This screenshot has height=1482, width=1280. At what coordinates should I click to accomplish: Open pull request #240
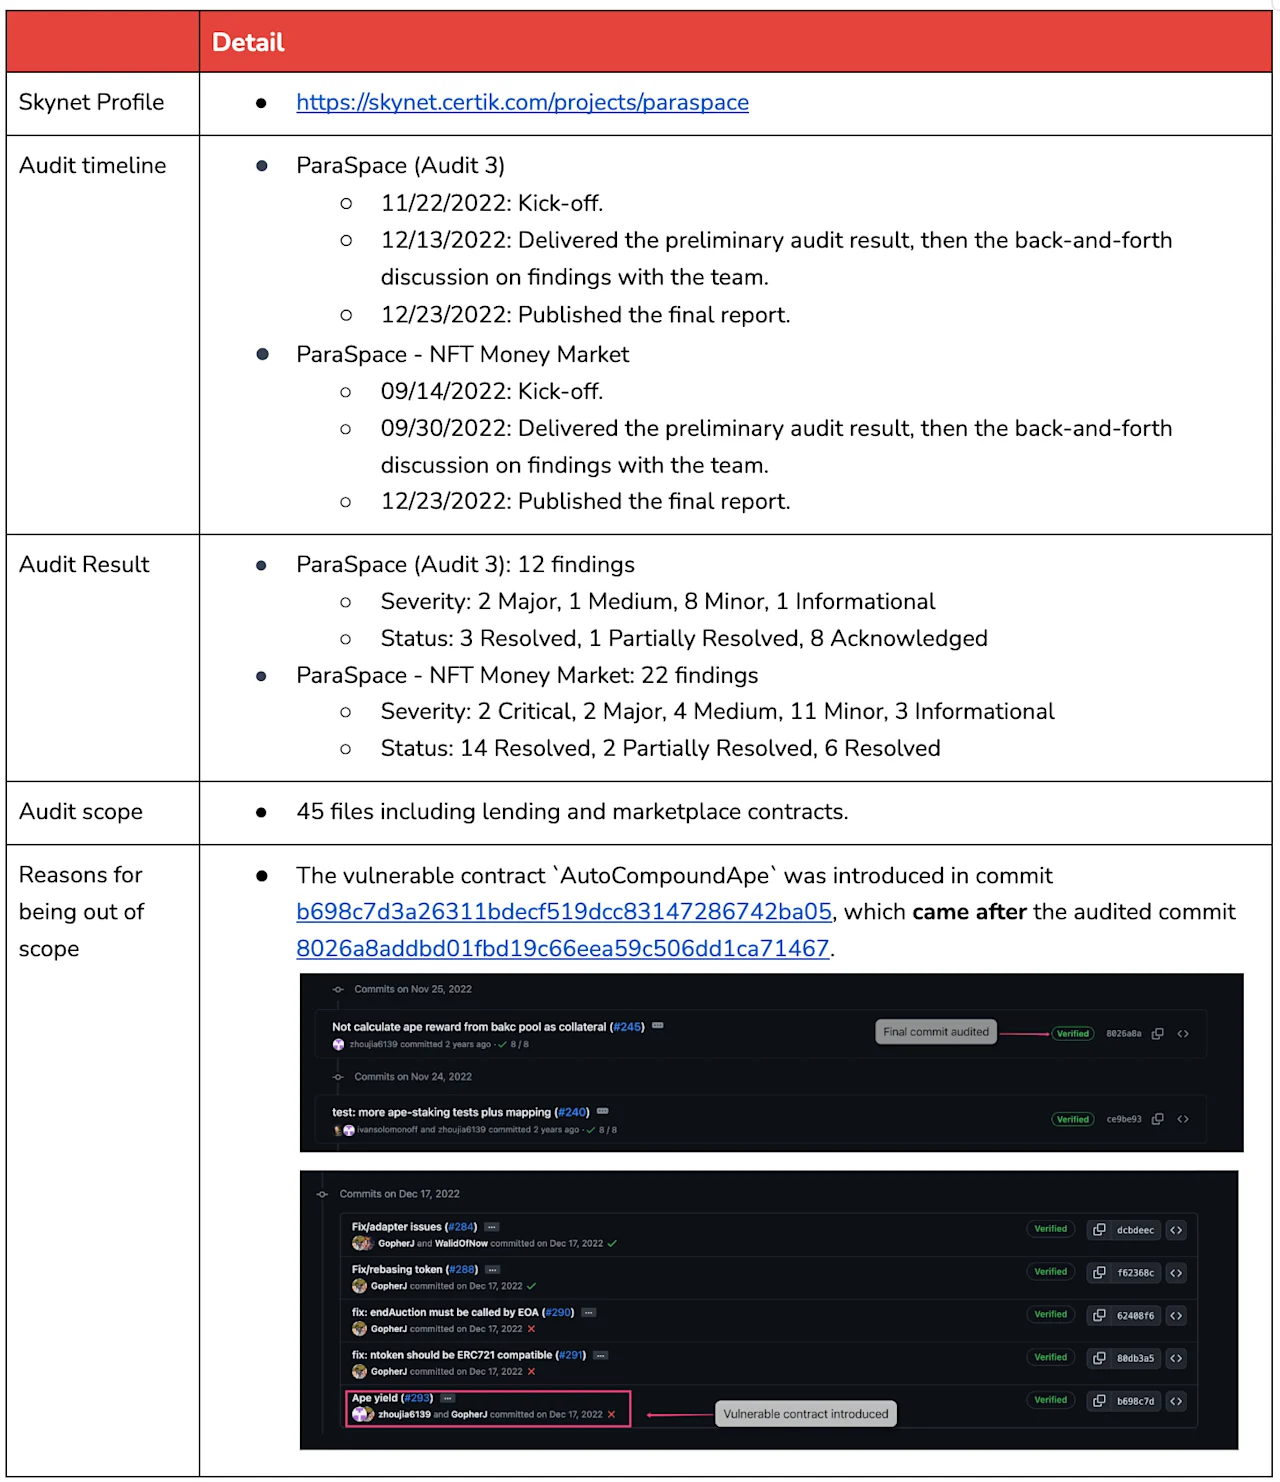click(x=573, y=1112)
